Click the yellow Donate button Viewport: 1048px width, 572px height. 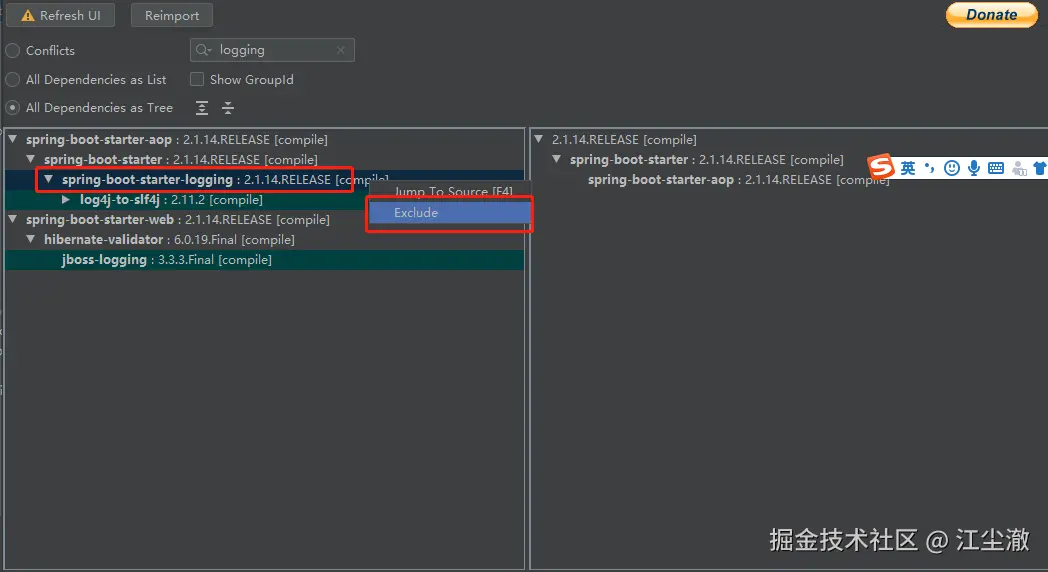(991, 15)
